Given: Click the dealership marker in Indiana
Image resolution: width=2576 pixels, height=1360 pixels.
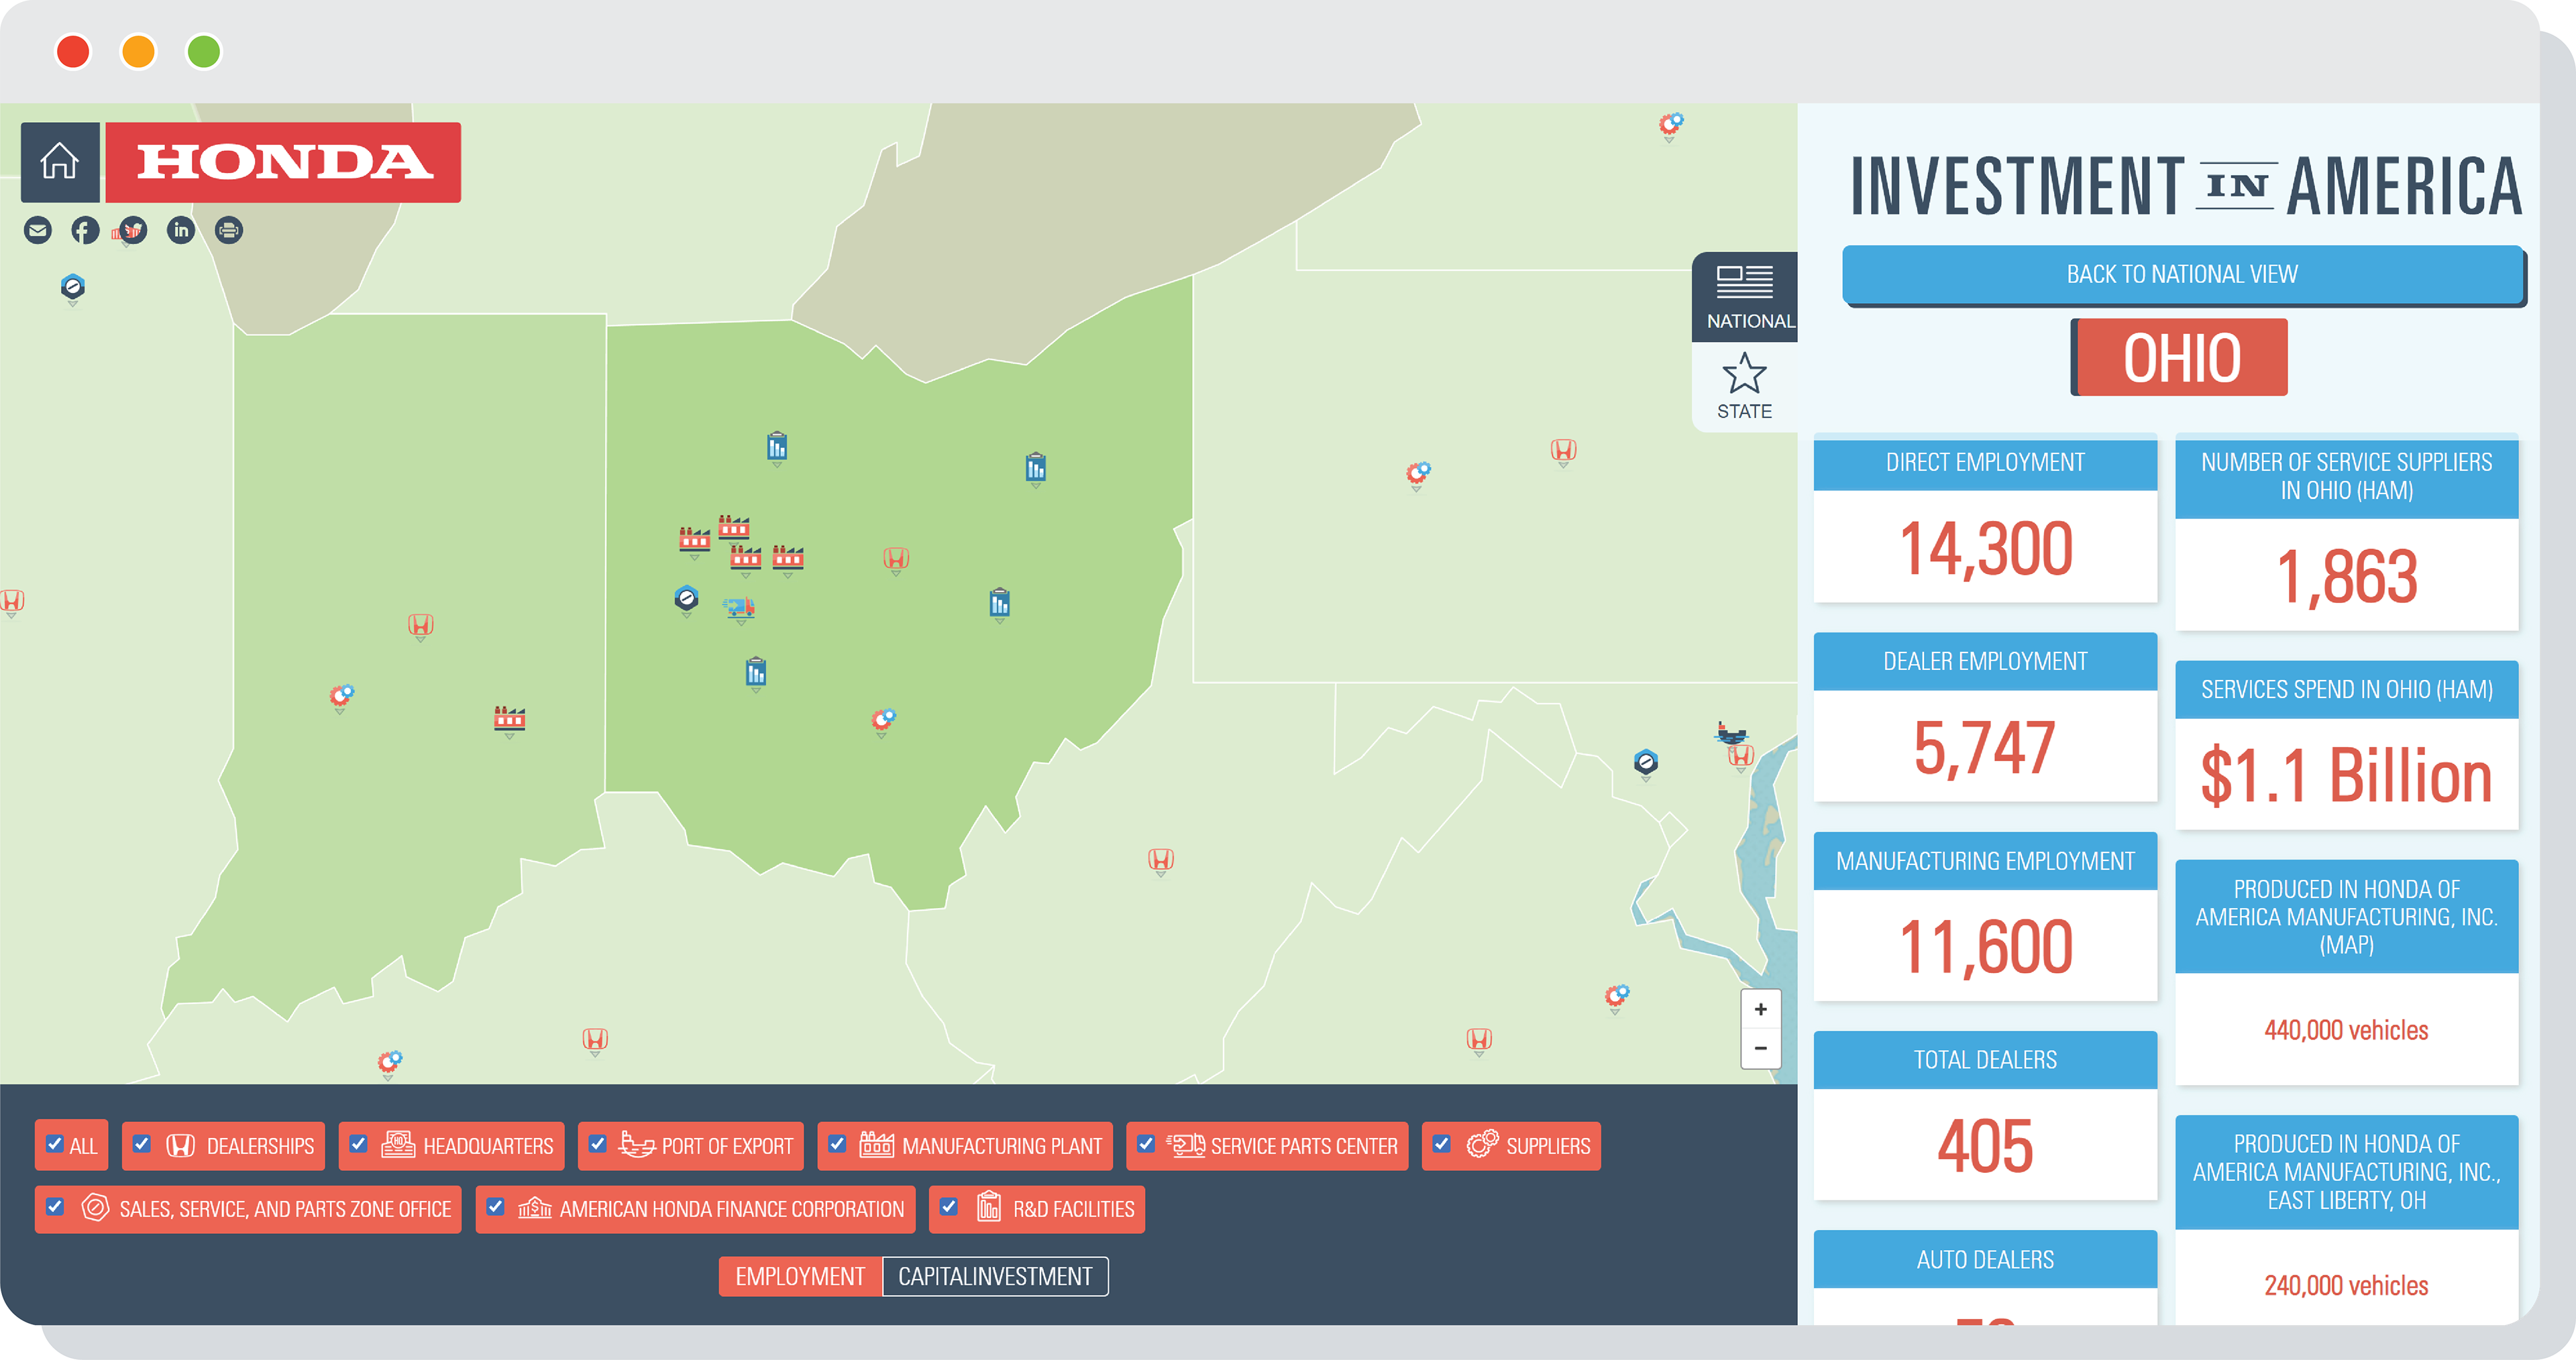Looking at the screenshot, I should [x=421, y=626].
